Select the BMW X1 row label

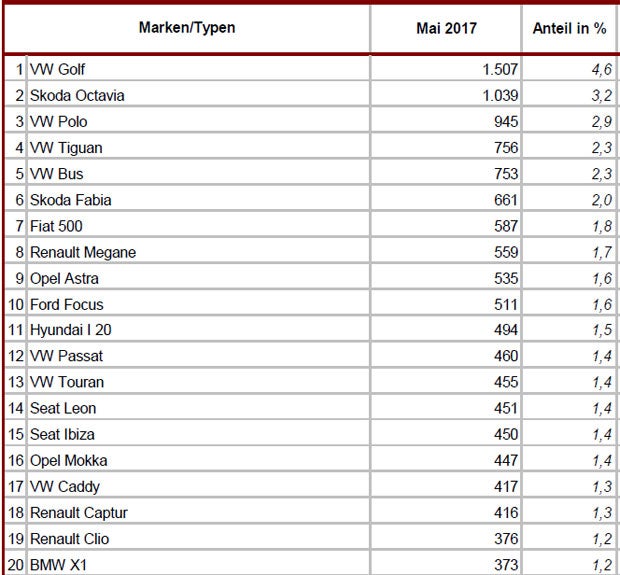pos(59,562)
